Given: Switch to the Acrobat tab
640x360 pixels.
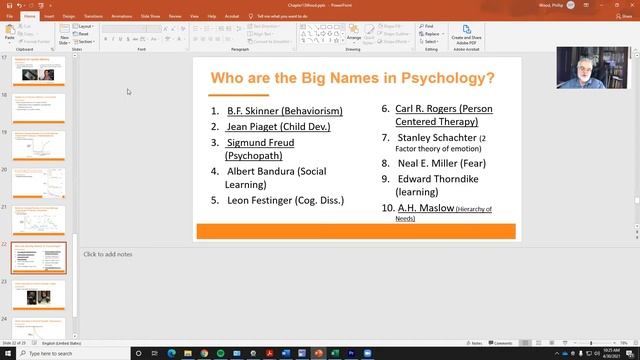Looking at the screenshot, I should click(x=232, y=16).
